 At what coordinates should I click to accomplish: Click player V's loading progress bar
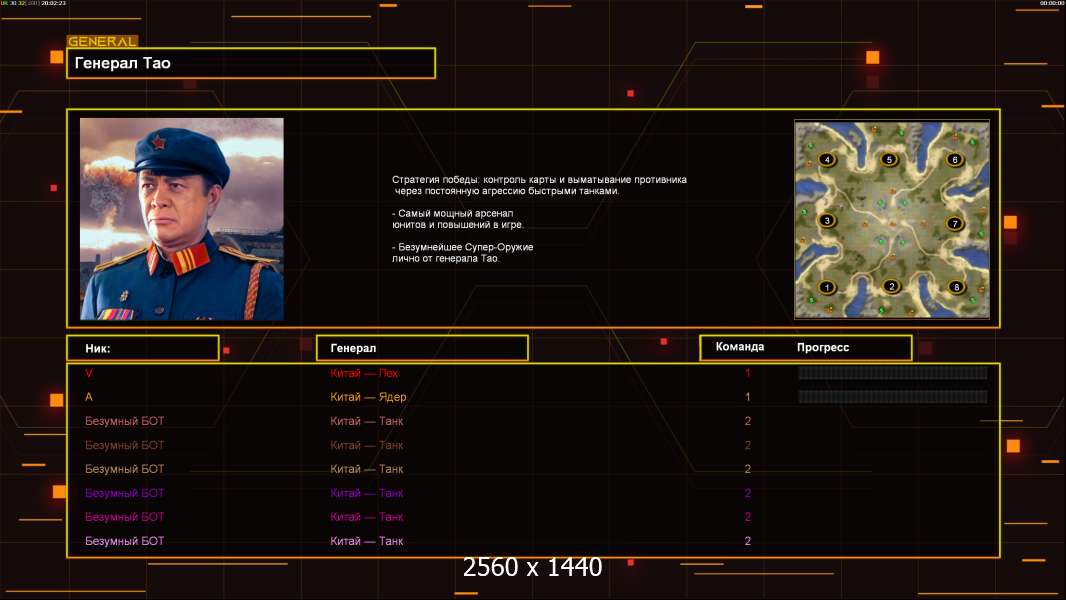pos(893,372)
